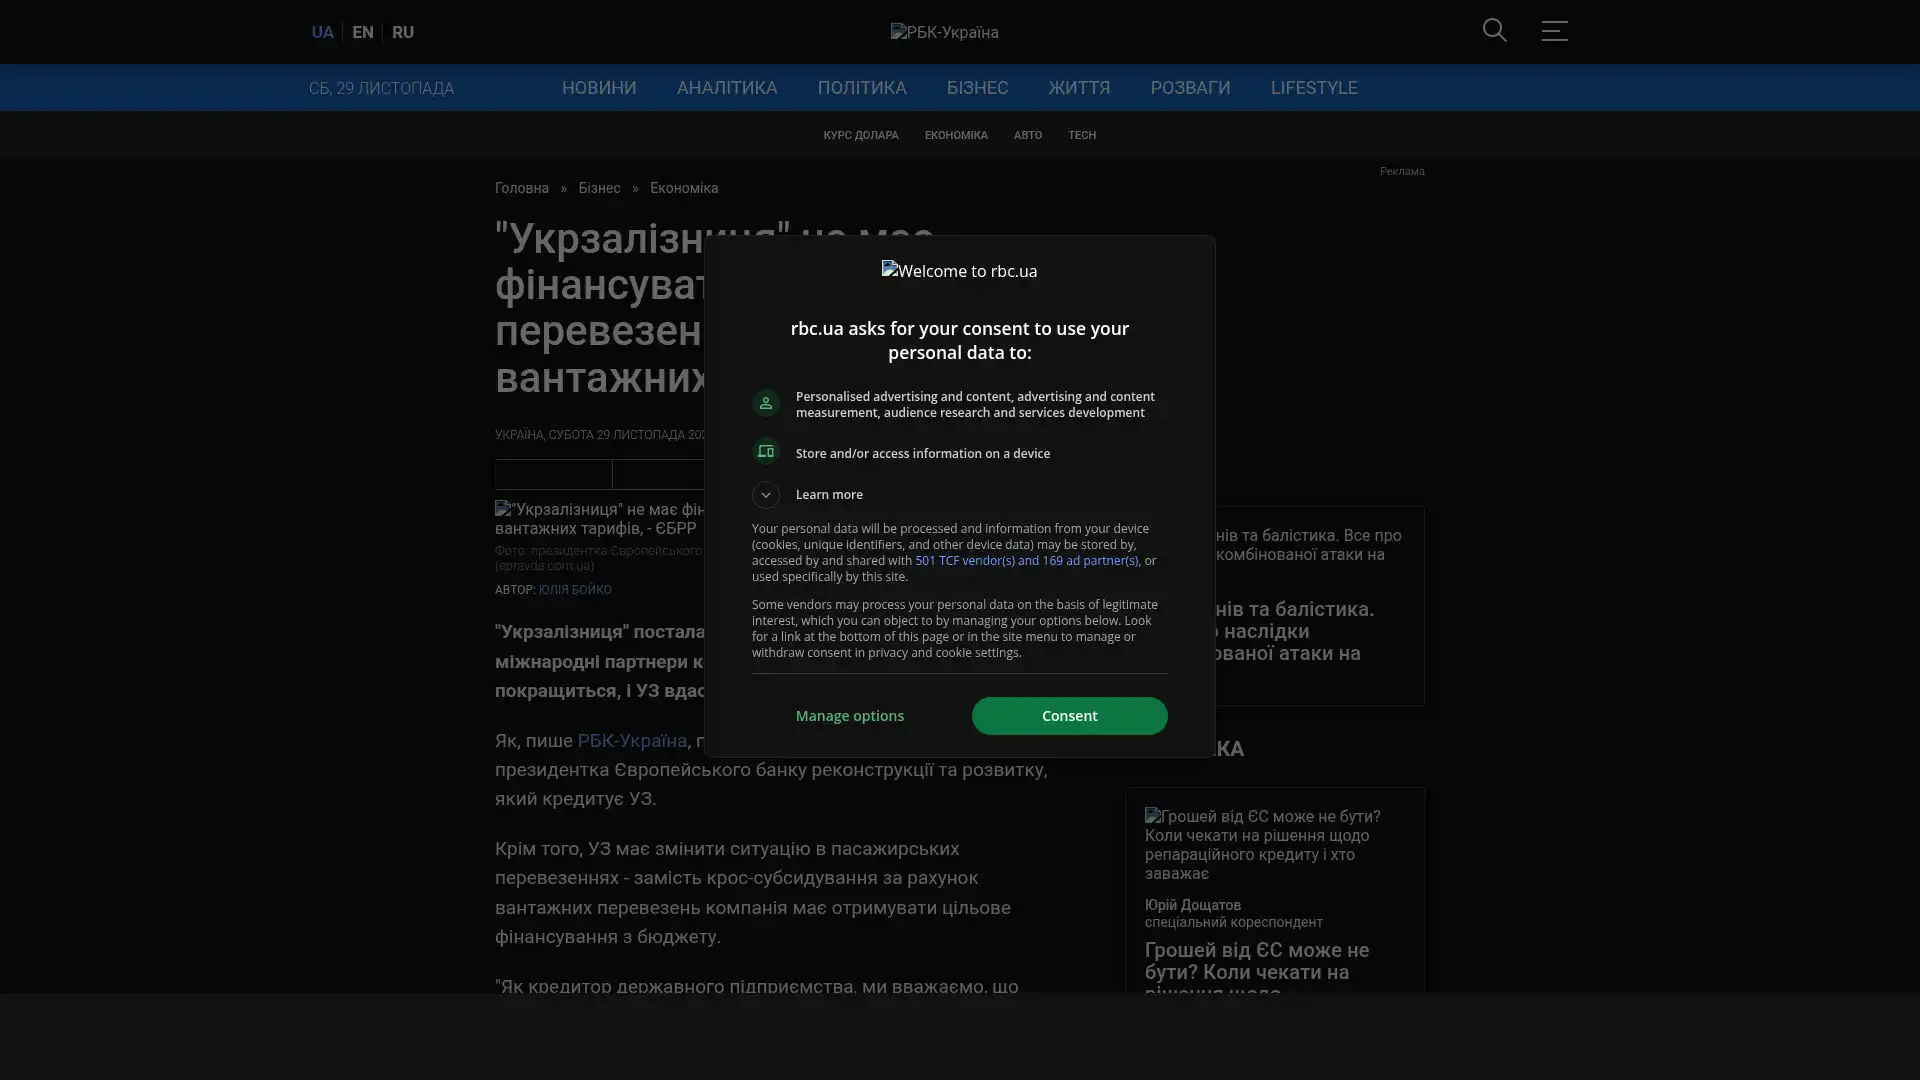Open author ЮЛІЯ БОЙКО link

(574, 590)
